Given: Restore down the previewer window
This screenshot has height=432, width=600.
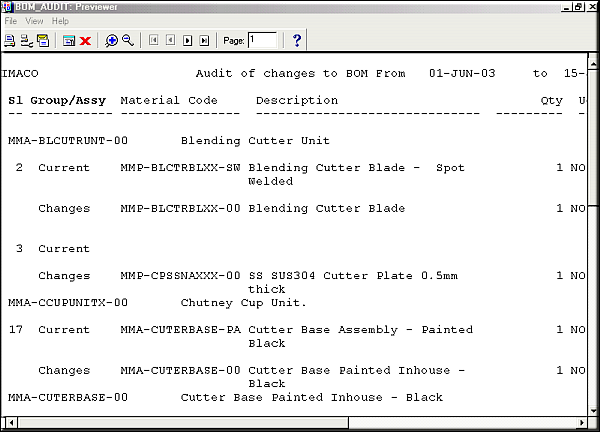Looking at the screenshot, I should (x=578, y=7).
